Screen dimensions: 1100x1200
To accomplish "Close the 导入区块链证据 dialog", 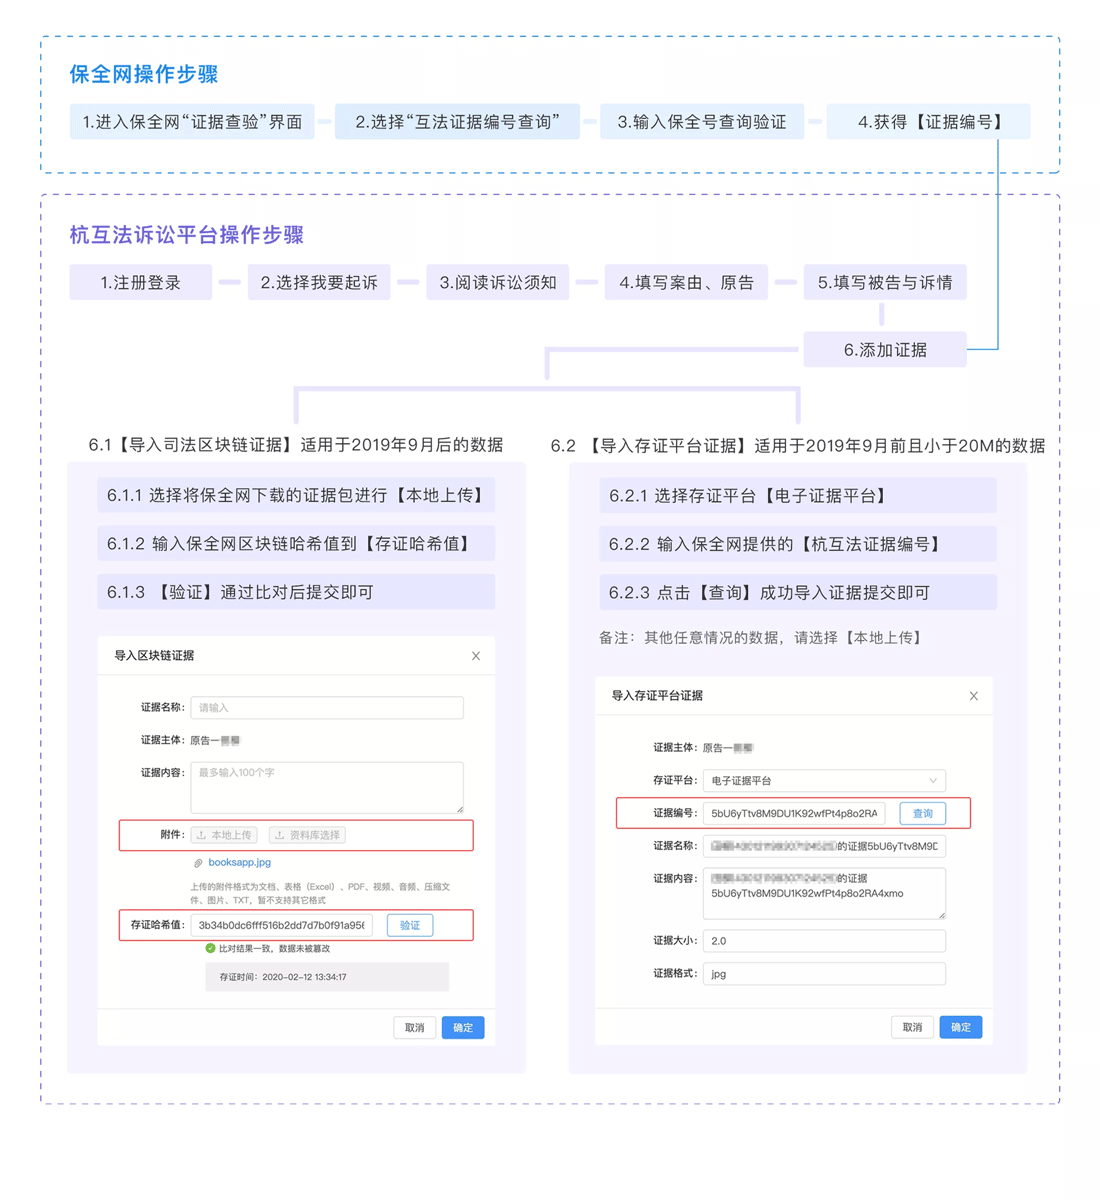I will pyautogui.click(x=476, y=656).
